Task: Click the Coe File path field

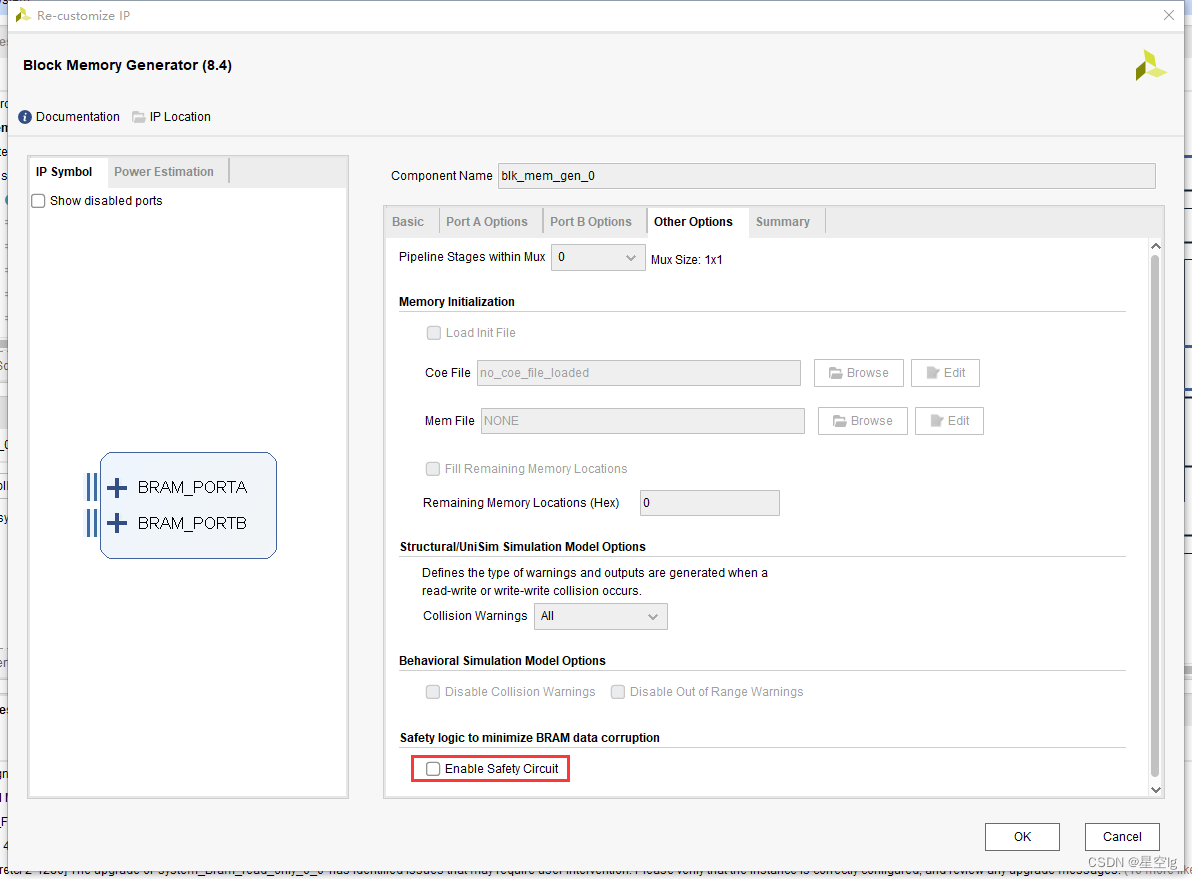Action: point(639,373)
